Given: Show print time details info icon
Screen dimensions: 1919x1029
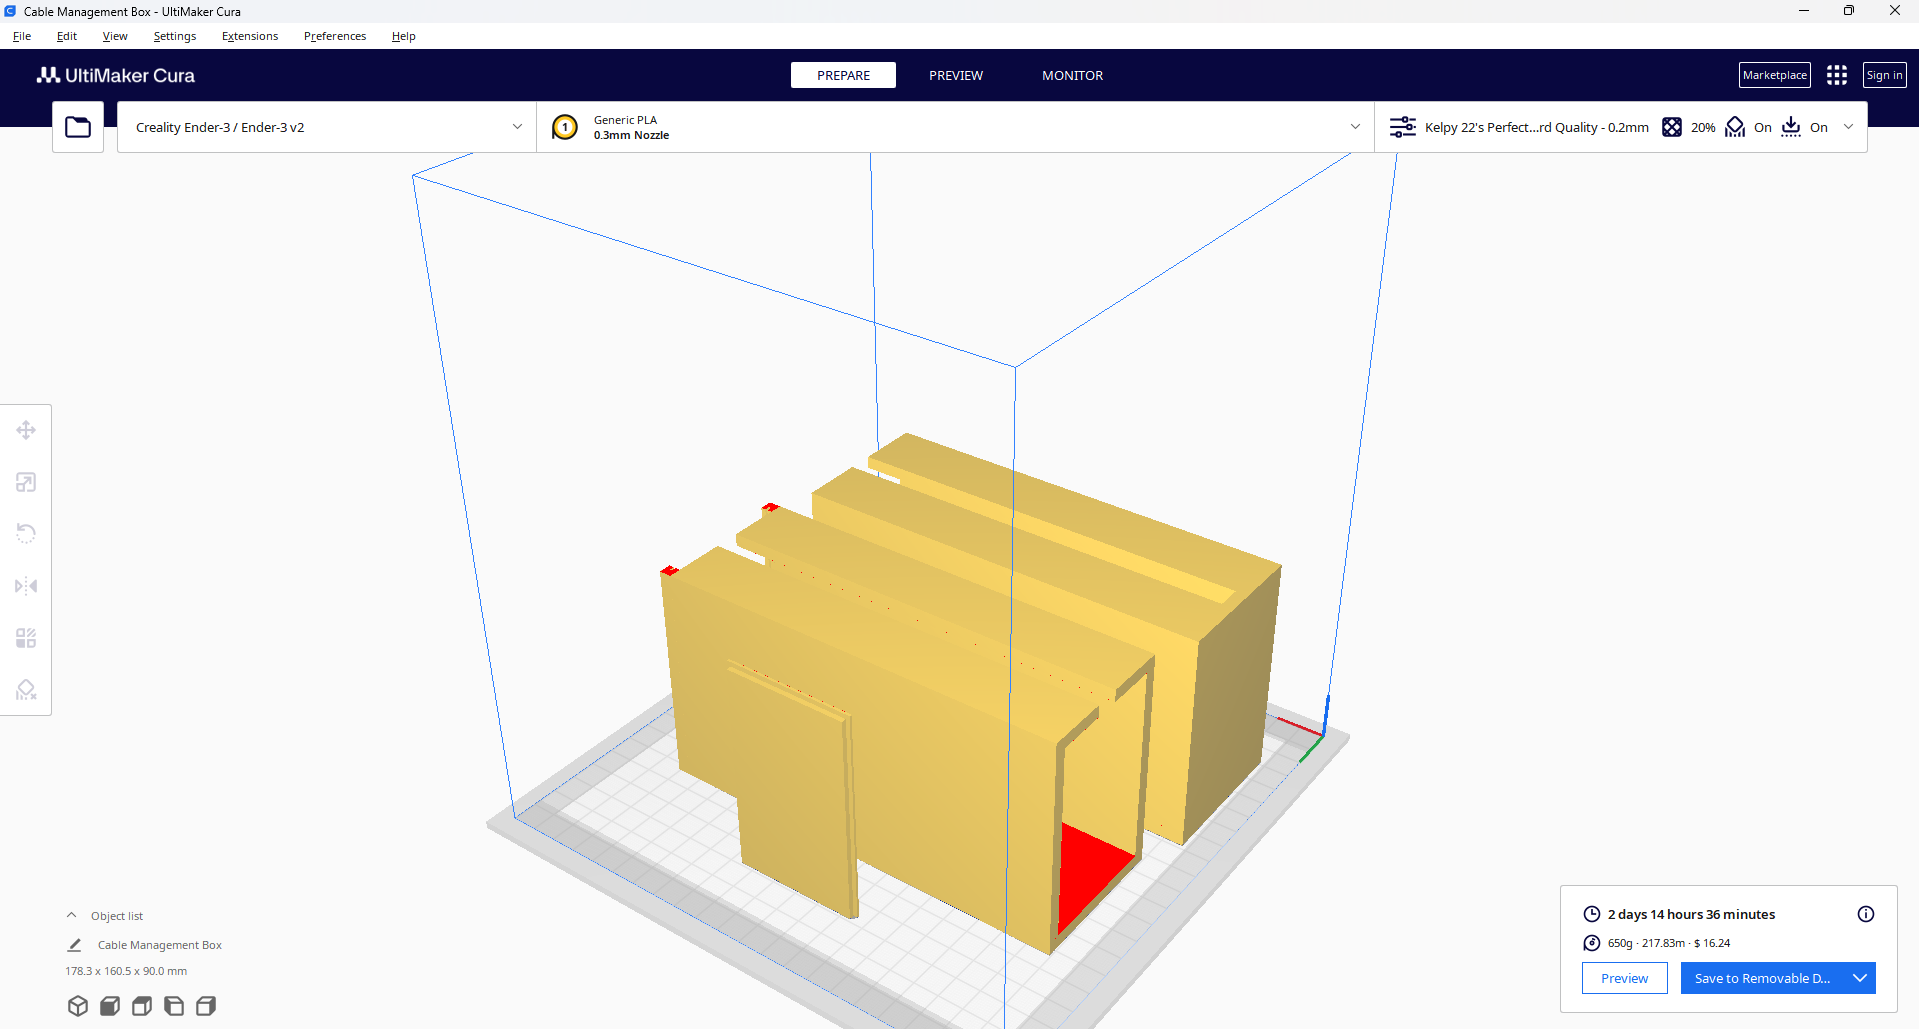Looking at the screenshot, I should click(x=1866, y=914).
